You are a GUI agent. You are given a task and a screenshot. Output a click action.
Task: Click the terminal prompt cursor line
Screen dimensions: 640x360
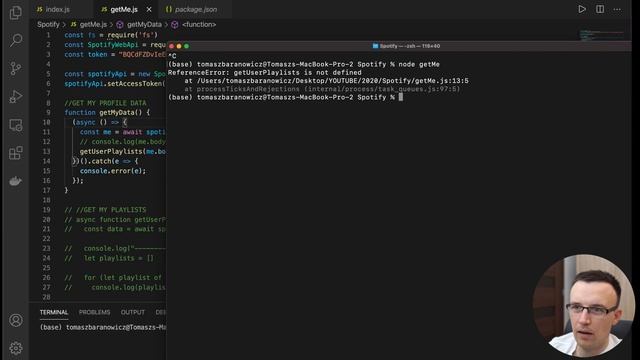(285, 97)
